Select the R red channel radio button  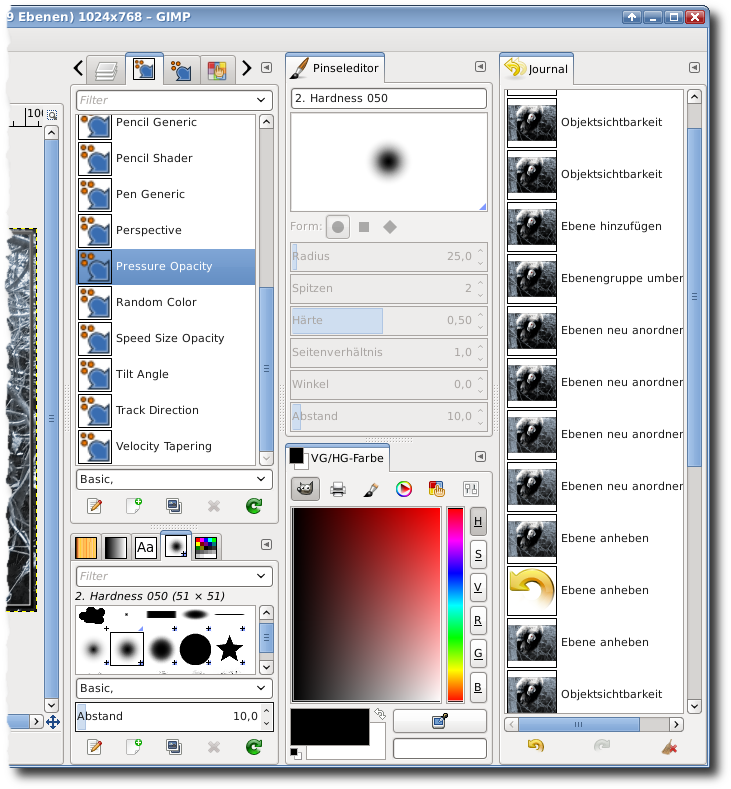pos(478,620)
